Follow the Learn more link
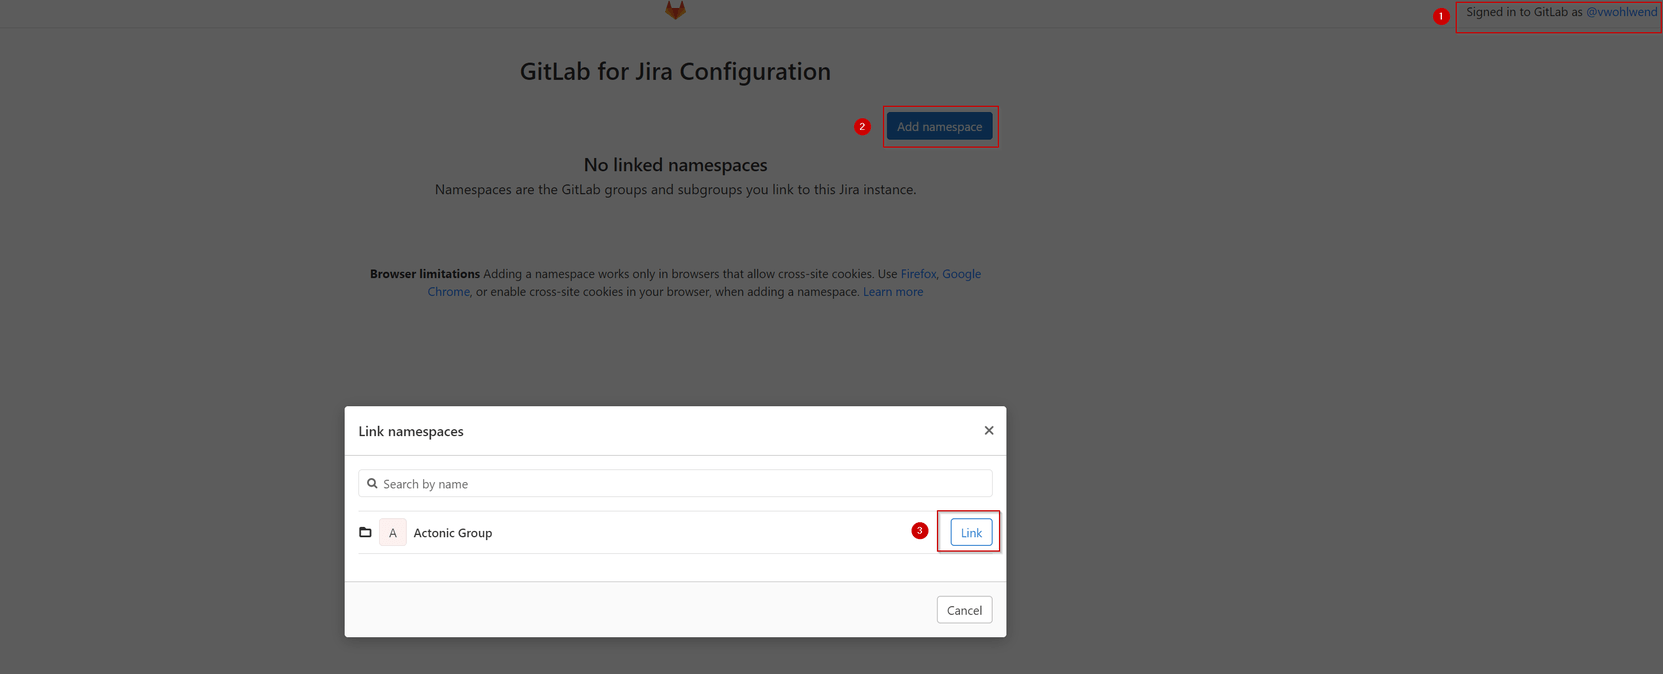Image resolution: width=1663 pixels, height=674 pixels. point(893,291)
